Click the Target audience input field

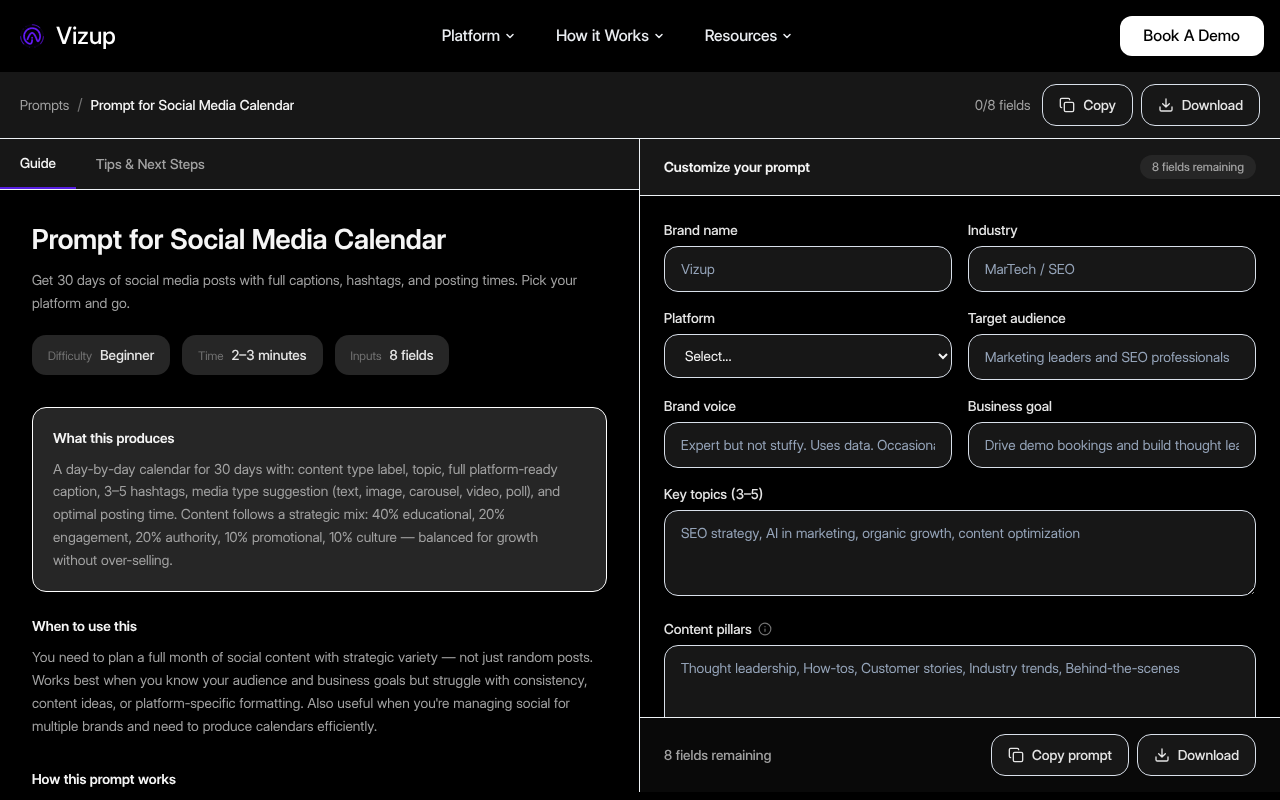pyautogui.click(x=1112, y=357)
